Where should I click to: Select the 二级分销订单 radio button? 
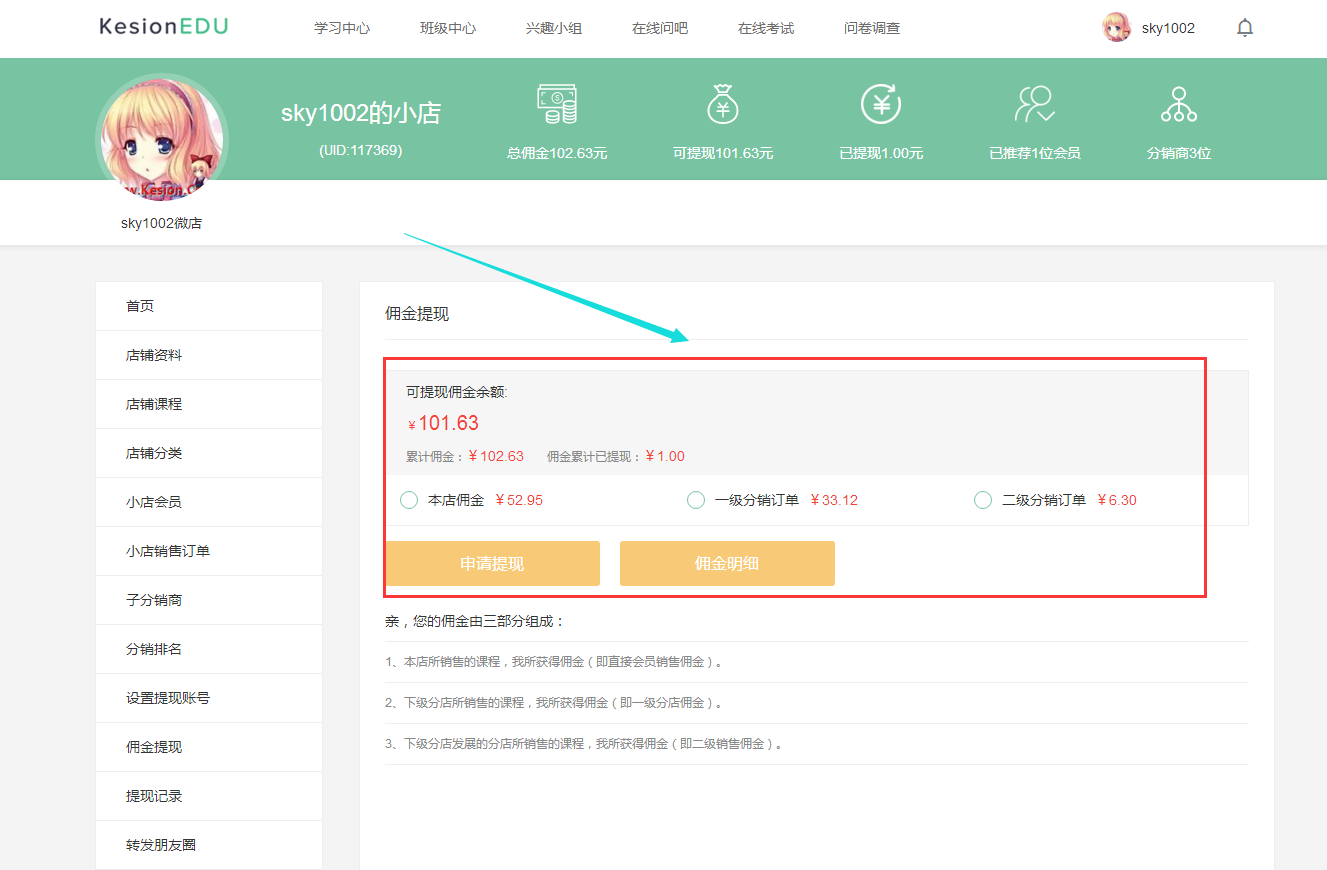(x=982, y=499)
